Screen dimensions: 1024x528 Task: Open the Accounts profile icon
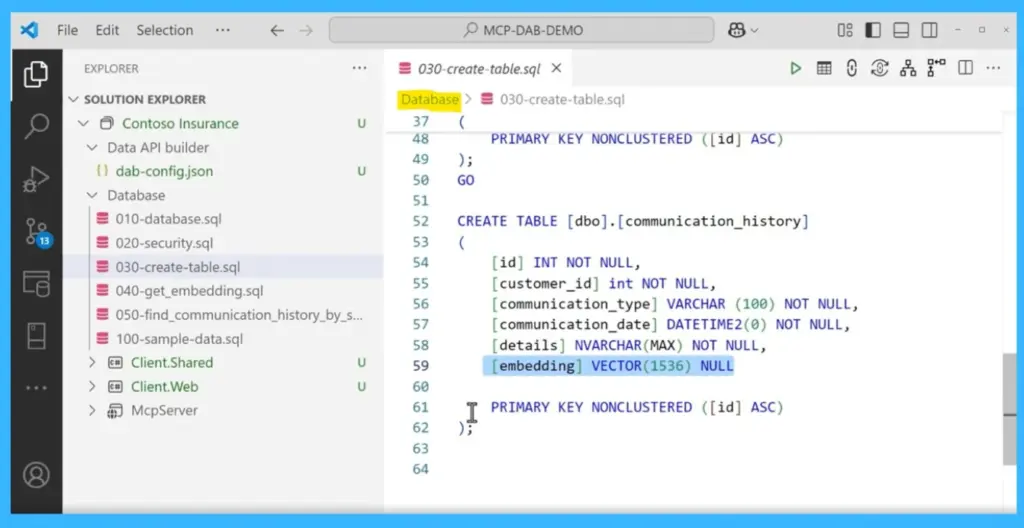tap(36, 474)
